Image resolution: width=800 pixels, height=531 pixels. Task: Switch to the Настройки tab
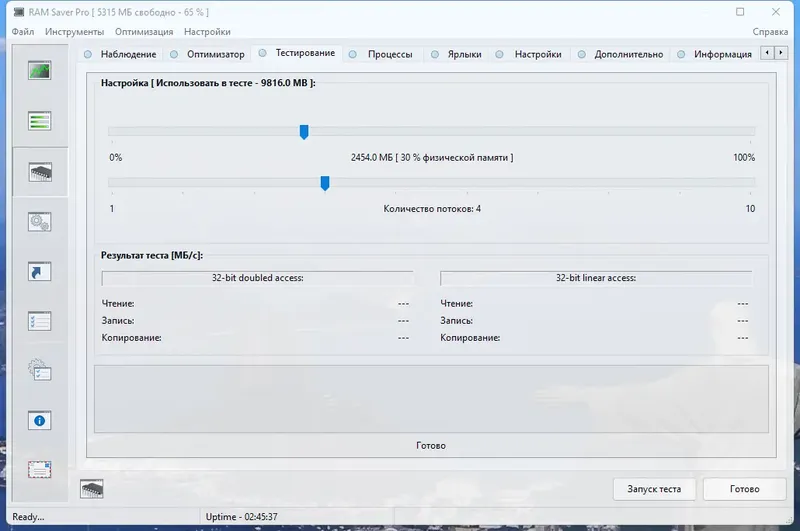point(530,54)
